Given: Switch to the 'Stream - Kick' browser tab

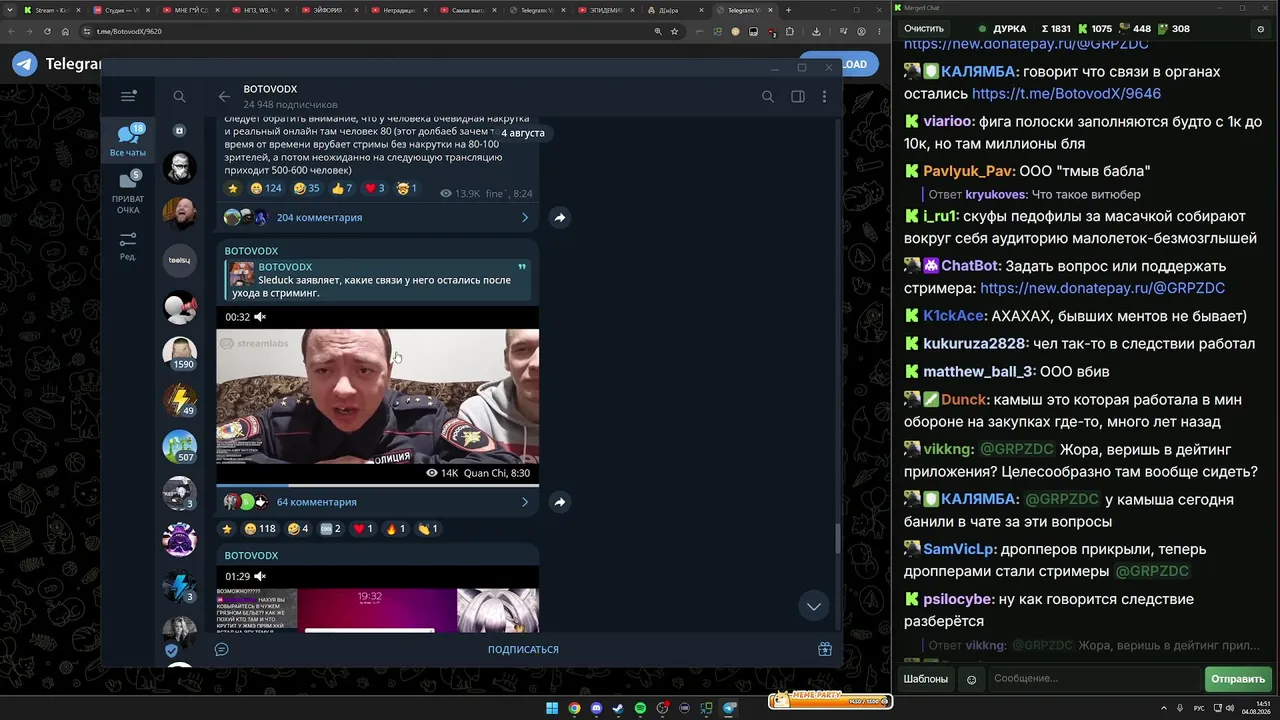Looking at the screenshot, I should [50, 10].
